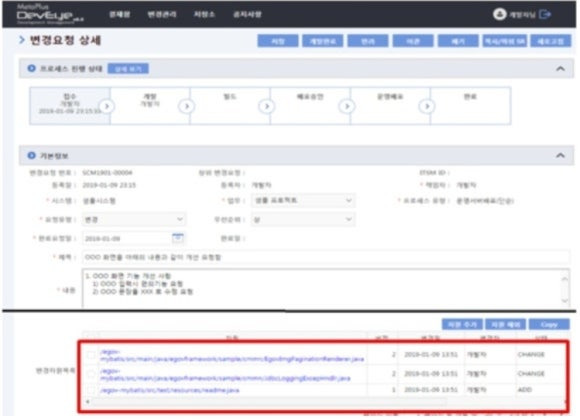580x420 pixels.
Task: Click the 자원 추가 button
Action: (462, 325)
